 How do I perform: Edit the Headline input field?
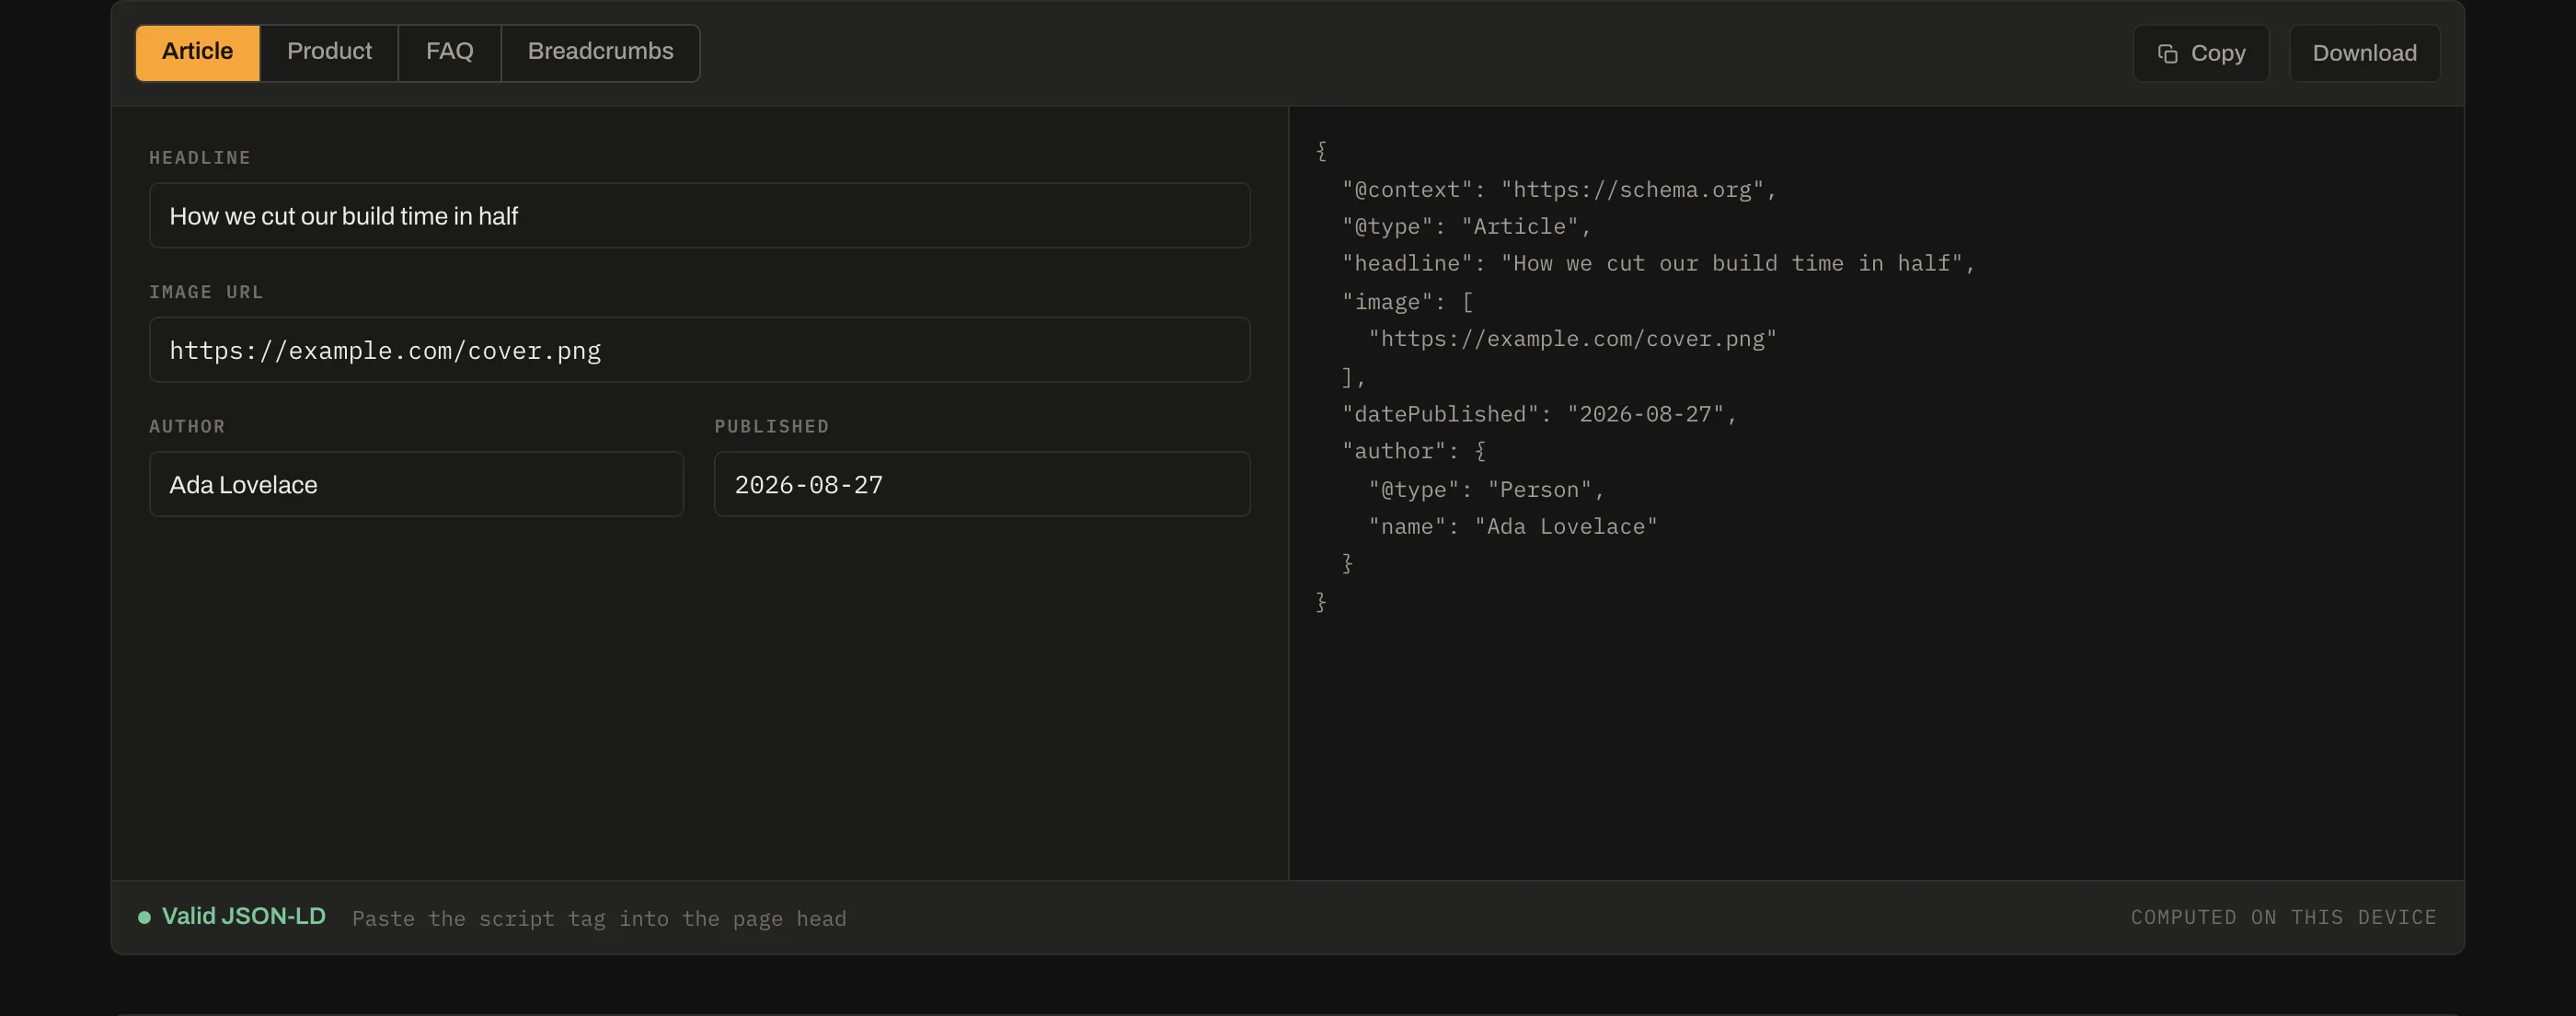(x=699, y=215)
